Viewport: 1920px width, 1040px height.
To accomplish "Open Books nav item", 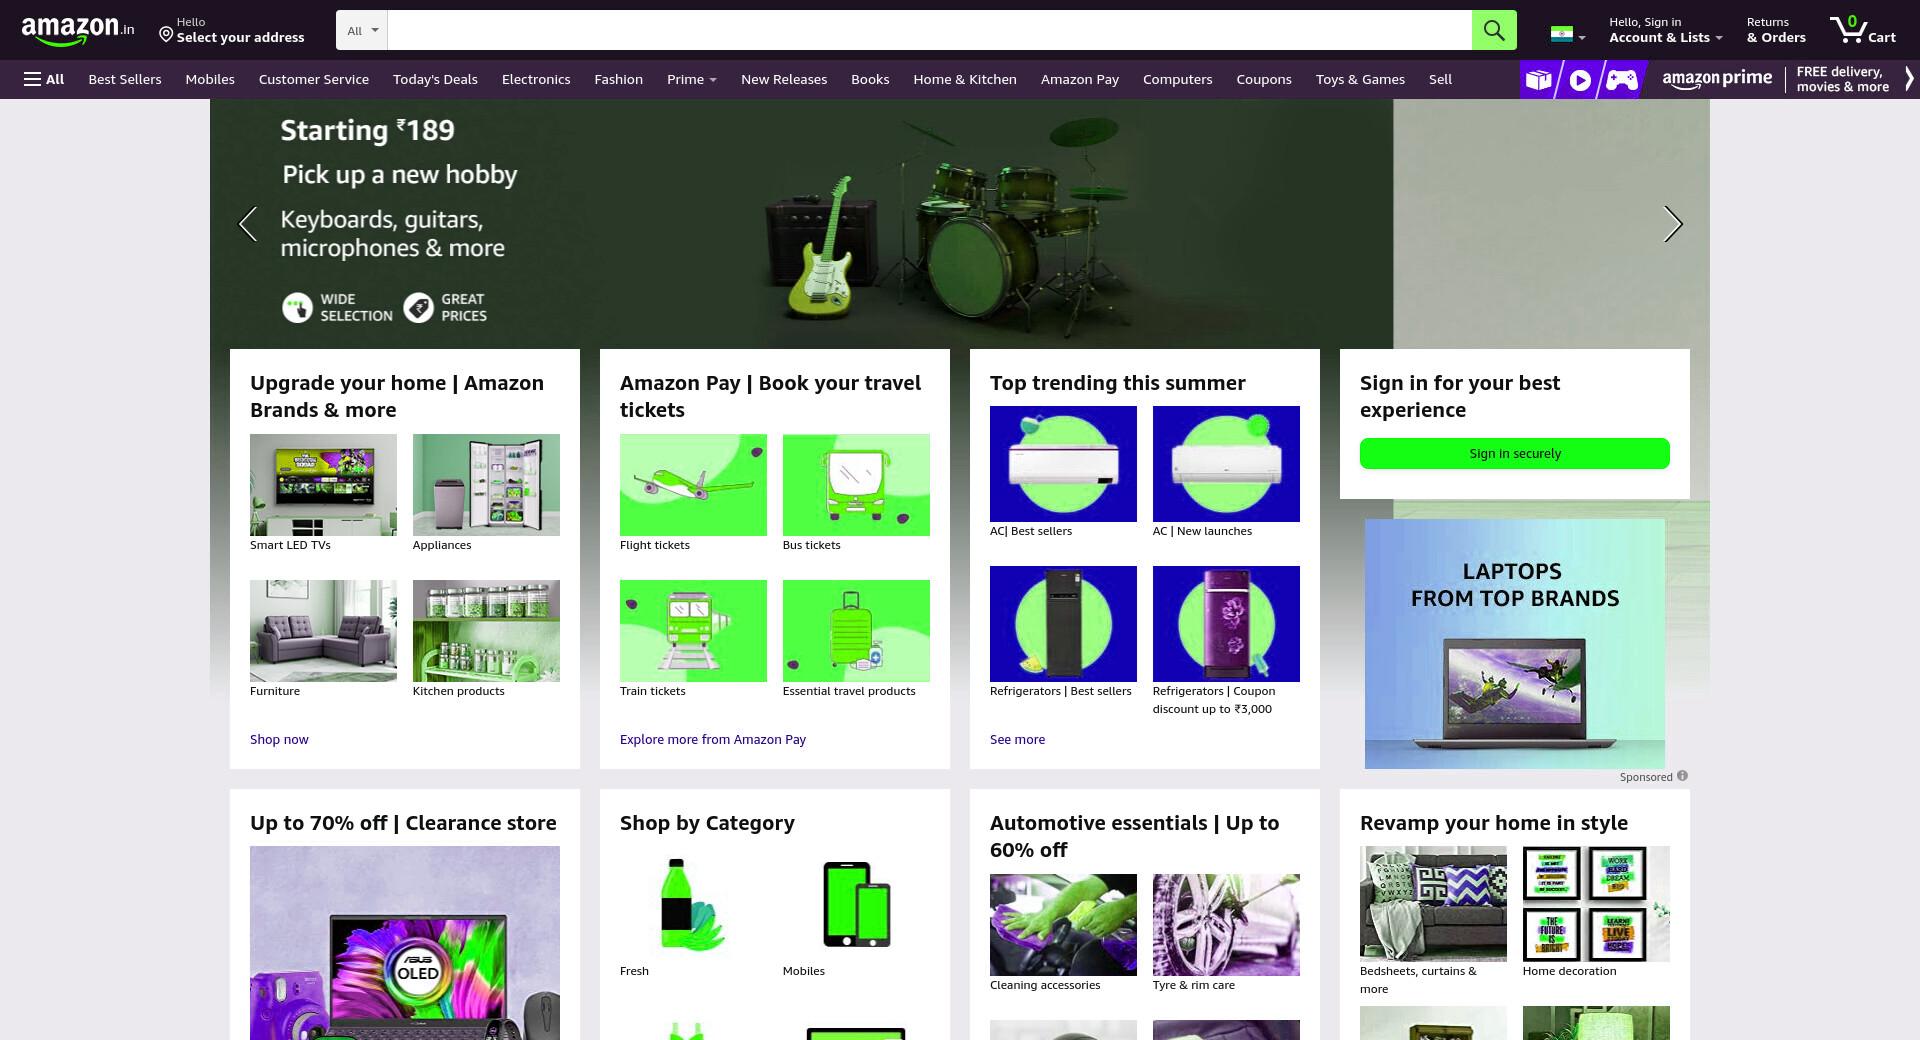I will click(x=870, y=79).
